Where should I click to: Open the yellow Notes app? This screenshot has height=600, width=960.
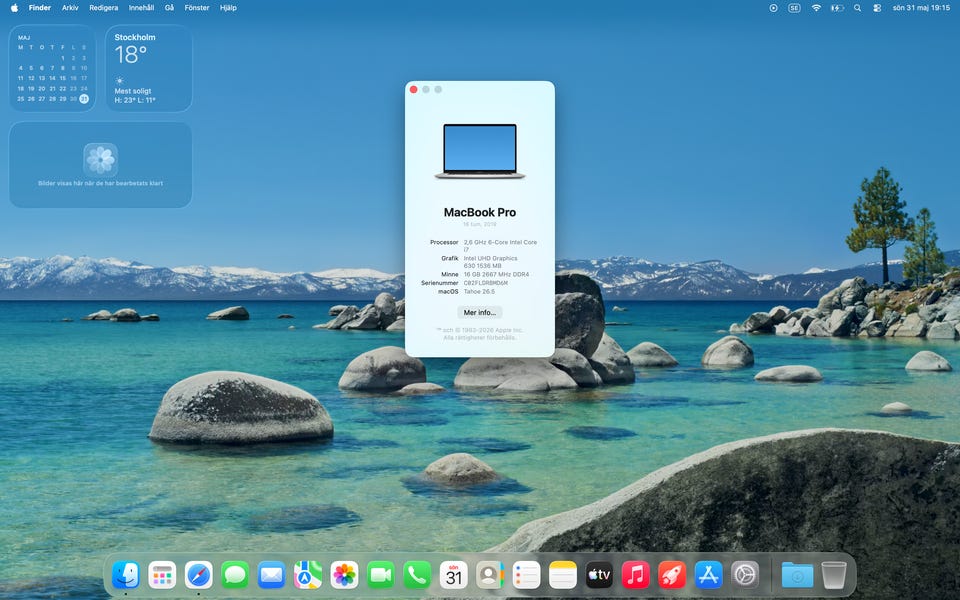563,576
